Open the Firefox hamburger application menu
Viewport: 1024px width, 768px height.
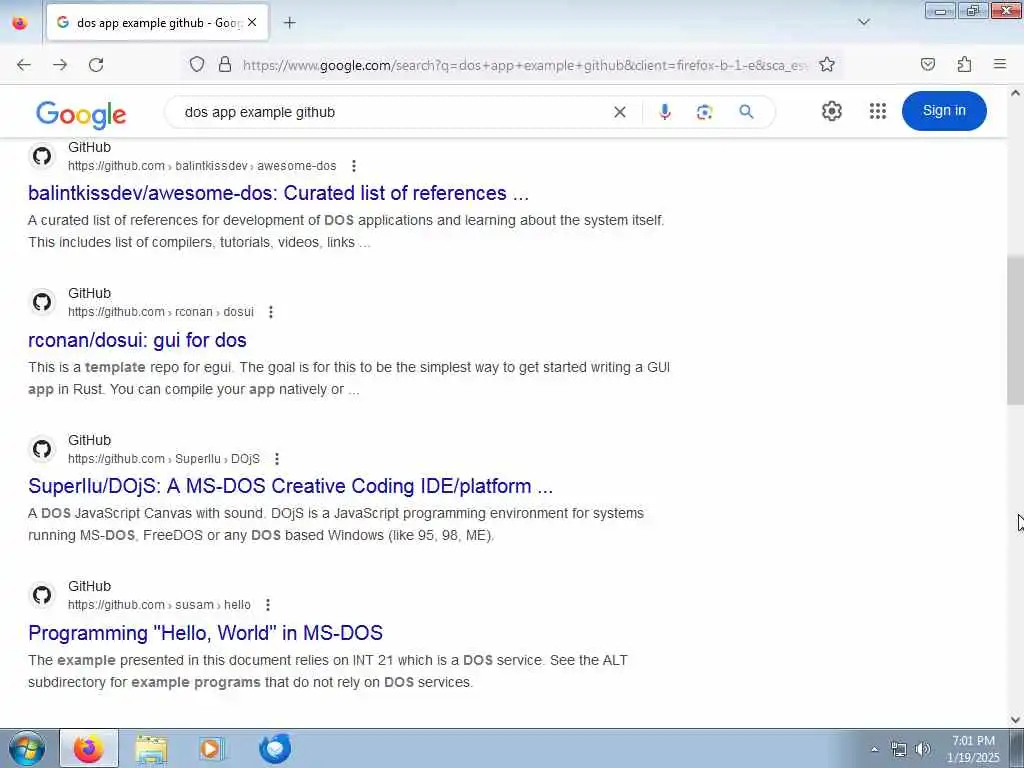pos(1000,64)
